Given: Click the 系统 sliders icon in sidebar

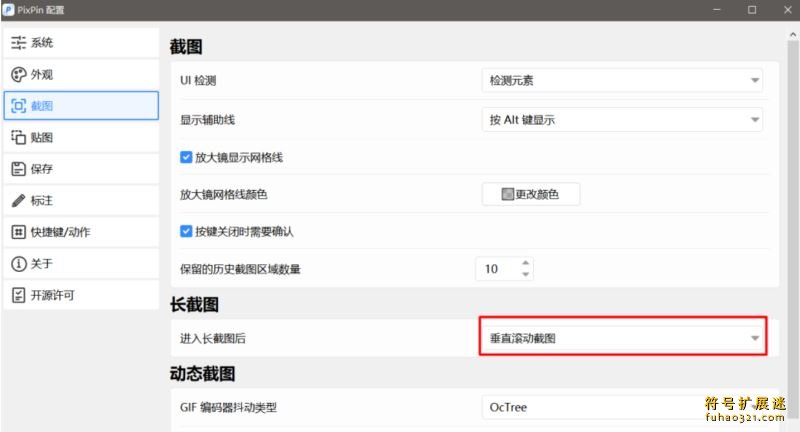Looking at the screenshot, I should click(x=18, y=43).
